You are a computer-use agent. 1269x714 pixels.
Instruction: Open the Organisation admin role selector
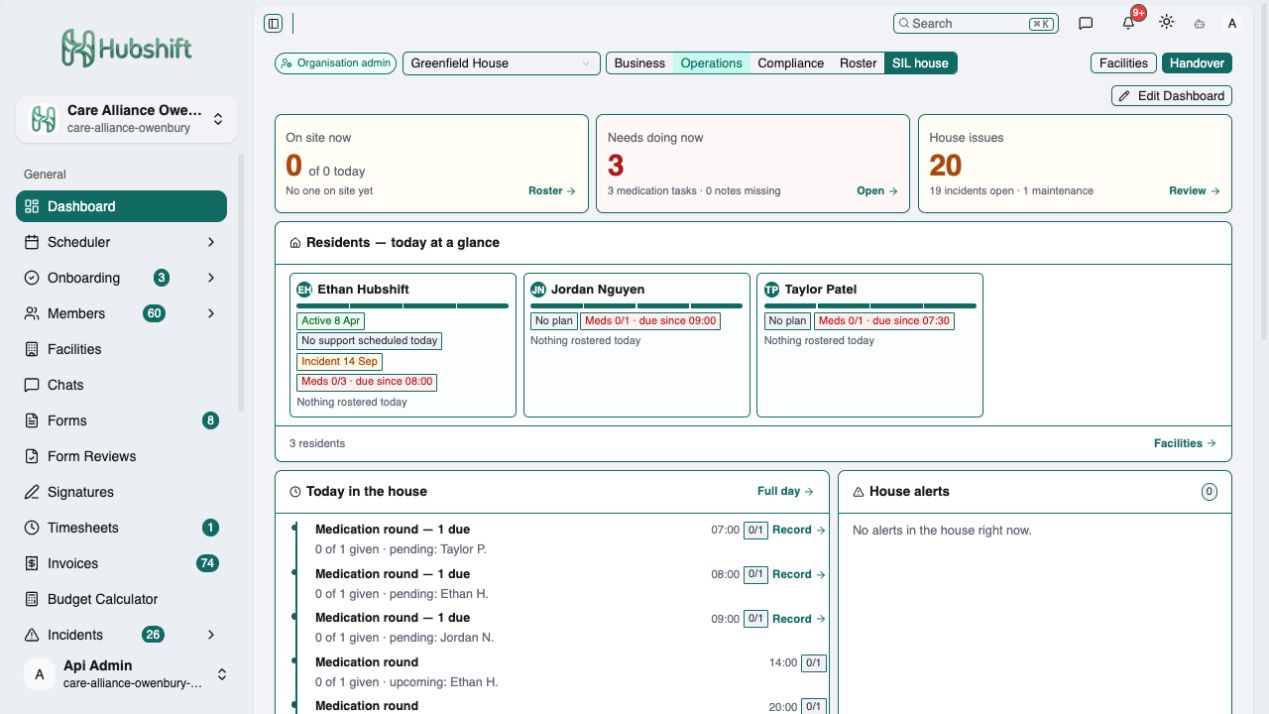click(x=336, y=63)
